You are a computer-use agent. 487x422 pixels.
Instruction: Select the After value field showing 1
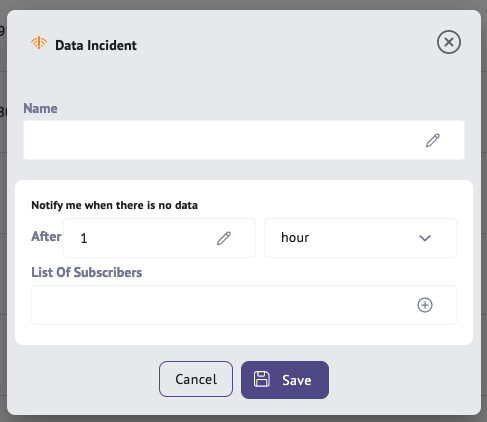[159, 238]
